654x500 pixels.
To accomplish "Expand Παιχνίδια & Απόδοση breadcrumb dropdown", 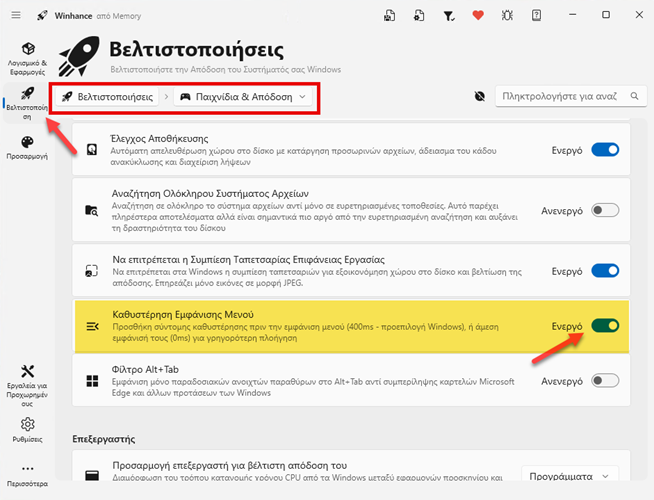I will pyautogui.click(x=243, y=97).
